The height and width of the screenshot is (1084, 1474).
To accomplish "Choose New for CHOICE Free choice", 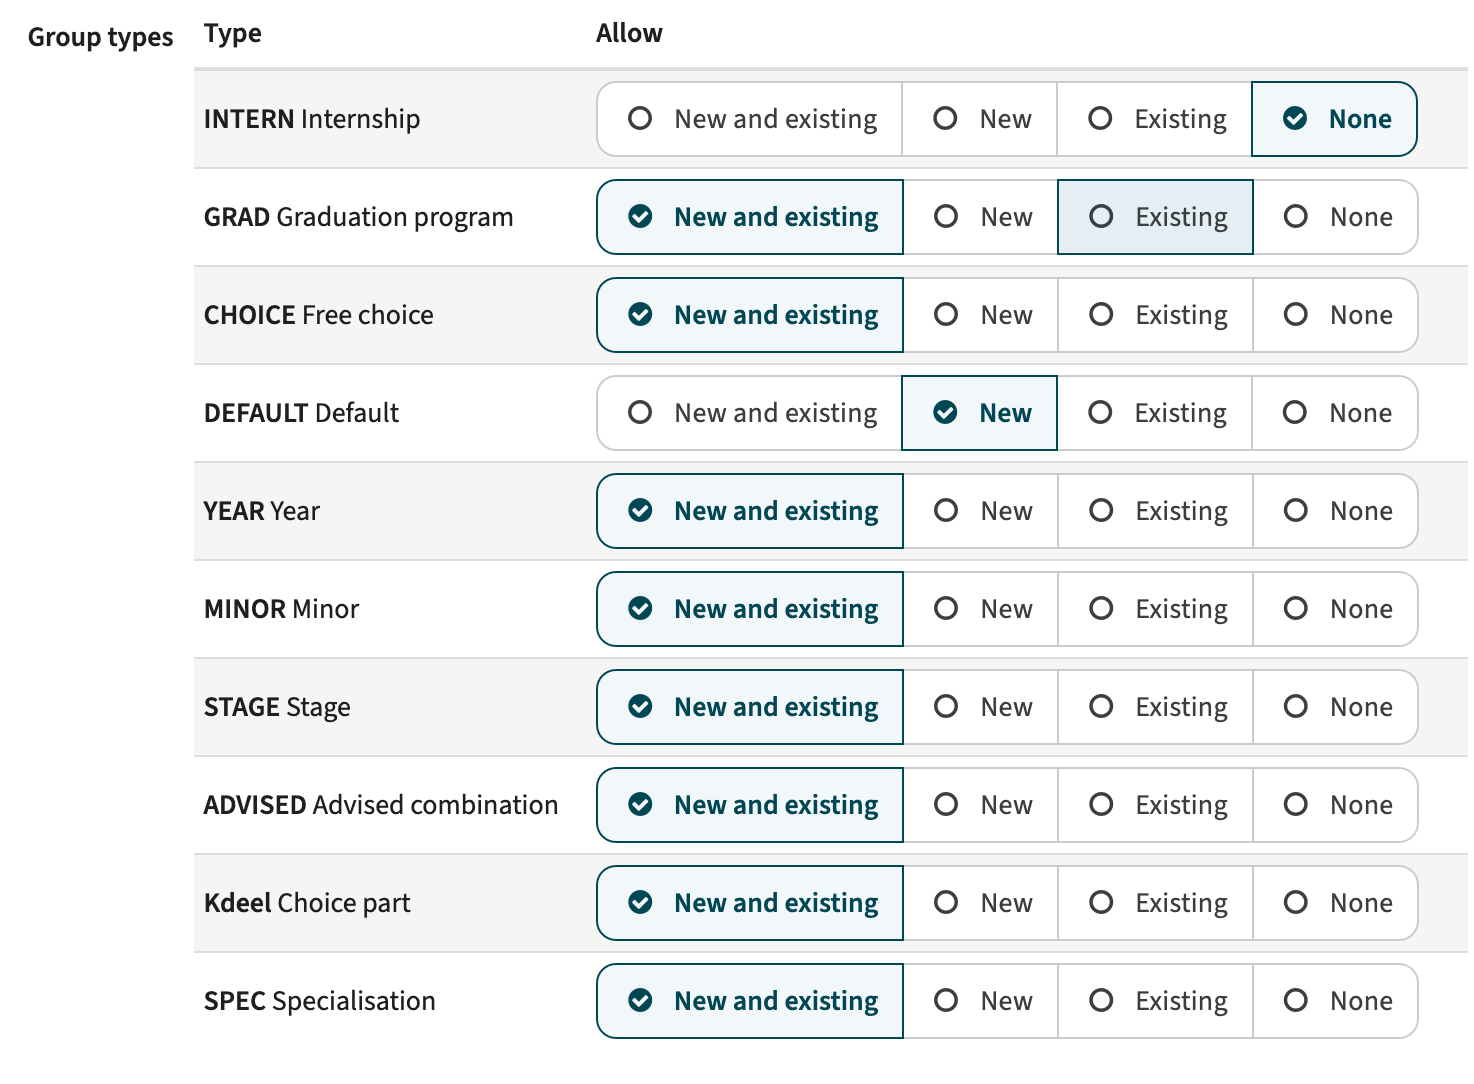I will click(980, 315).
